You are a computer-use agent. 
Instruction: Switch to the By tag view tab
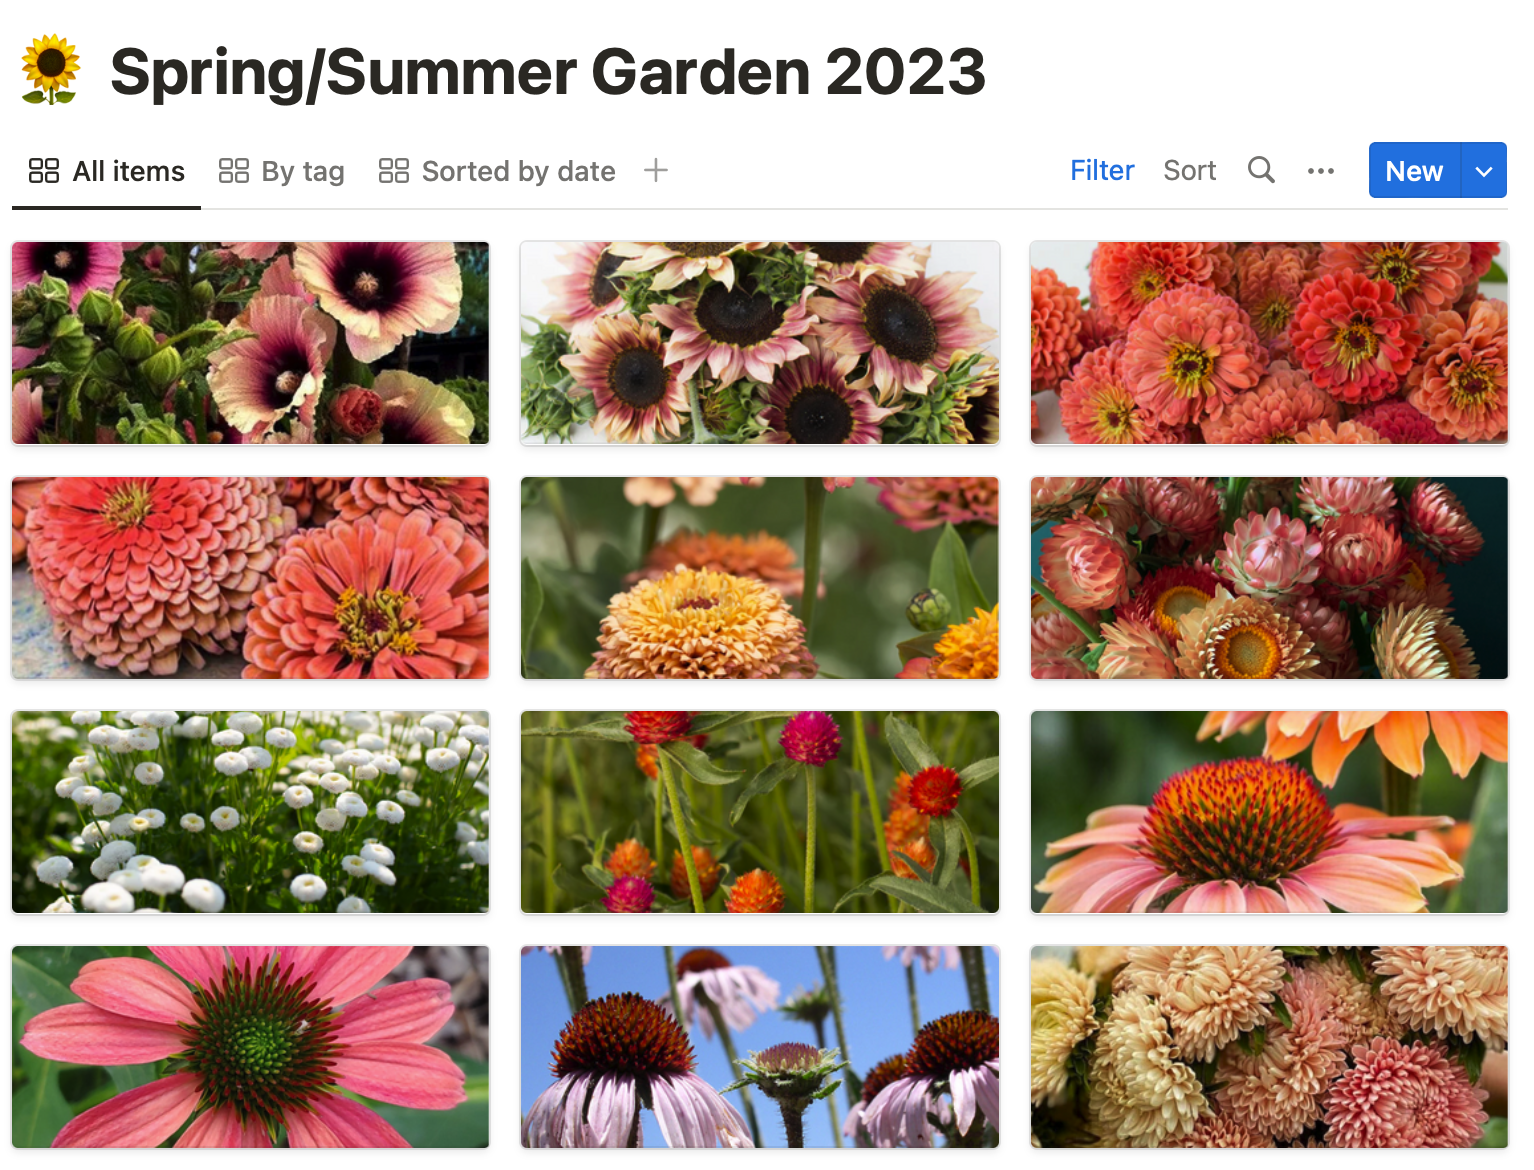tap(282, 171)
